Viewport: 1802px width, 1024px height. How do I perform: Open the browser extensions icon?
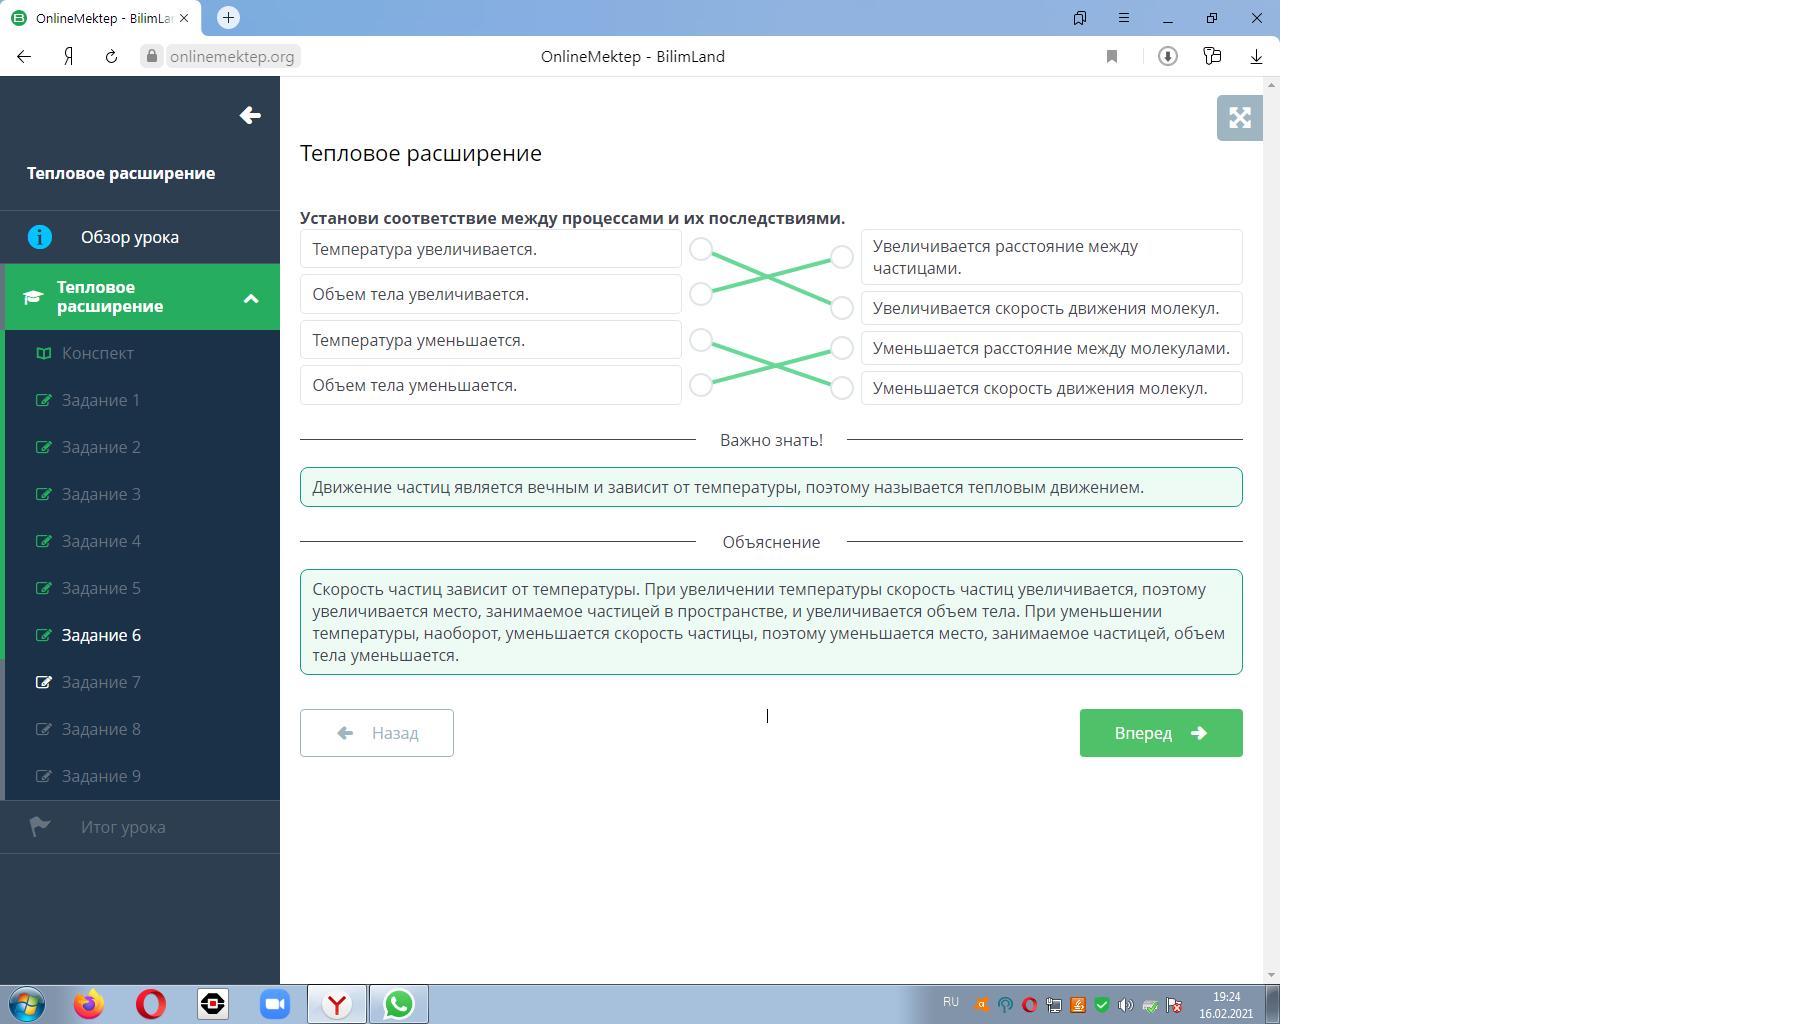1212,56
